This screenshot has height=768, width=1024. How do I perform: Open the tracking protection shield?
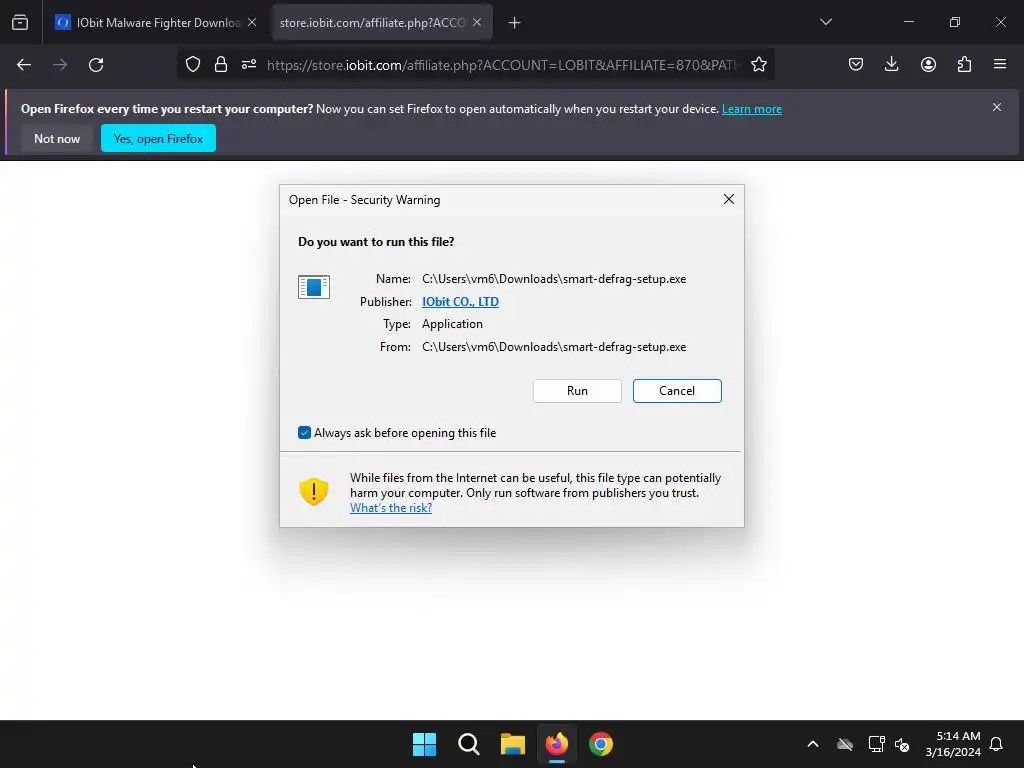pos(193,64)
